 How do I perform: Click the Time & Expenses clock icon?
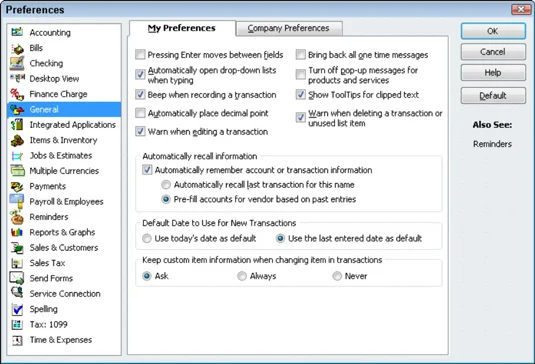[x=17, y=340]
